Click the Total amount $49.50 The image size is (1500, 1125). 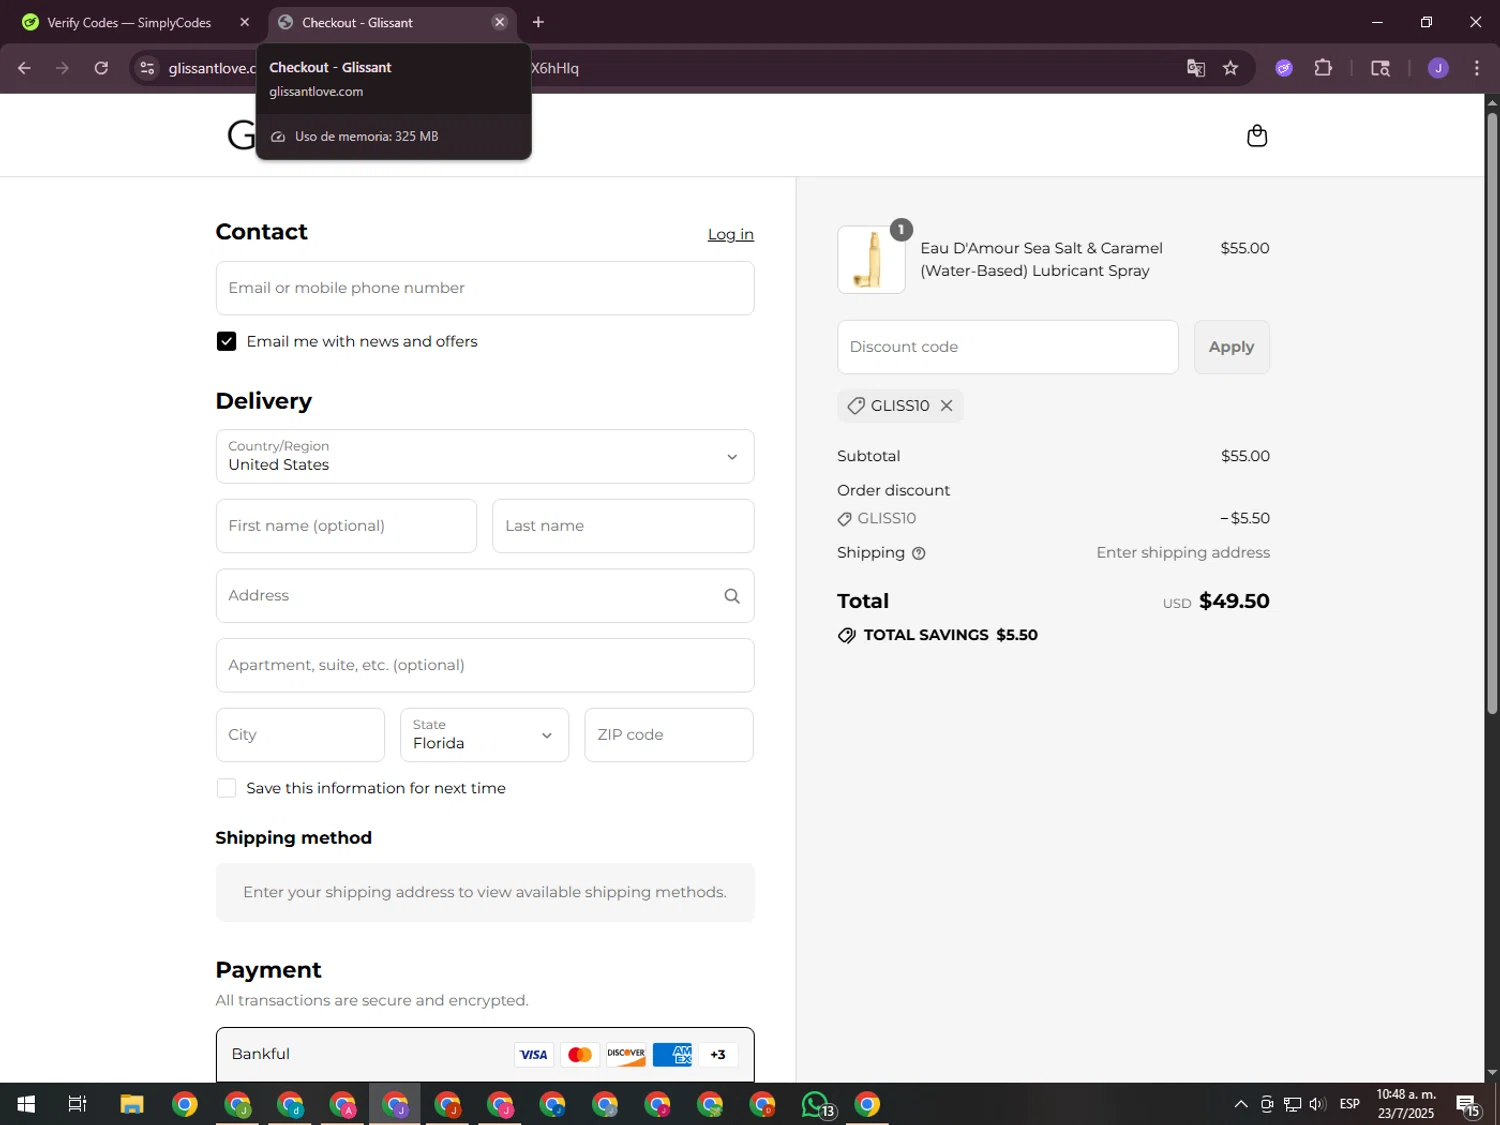[x=1234, y=601]
